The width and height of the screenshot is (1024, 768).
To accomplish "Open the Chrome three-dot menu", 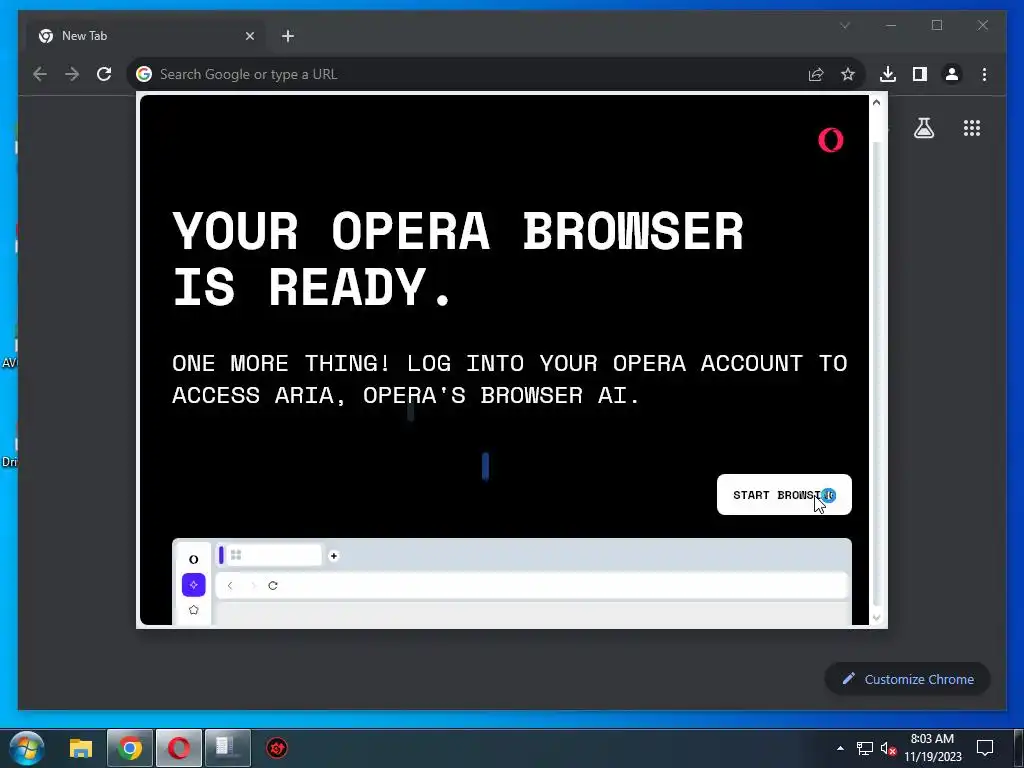I will [x=984, y=74].
